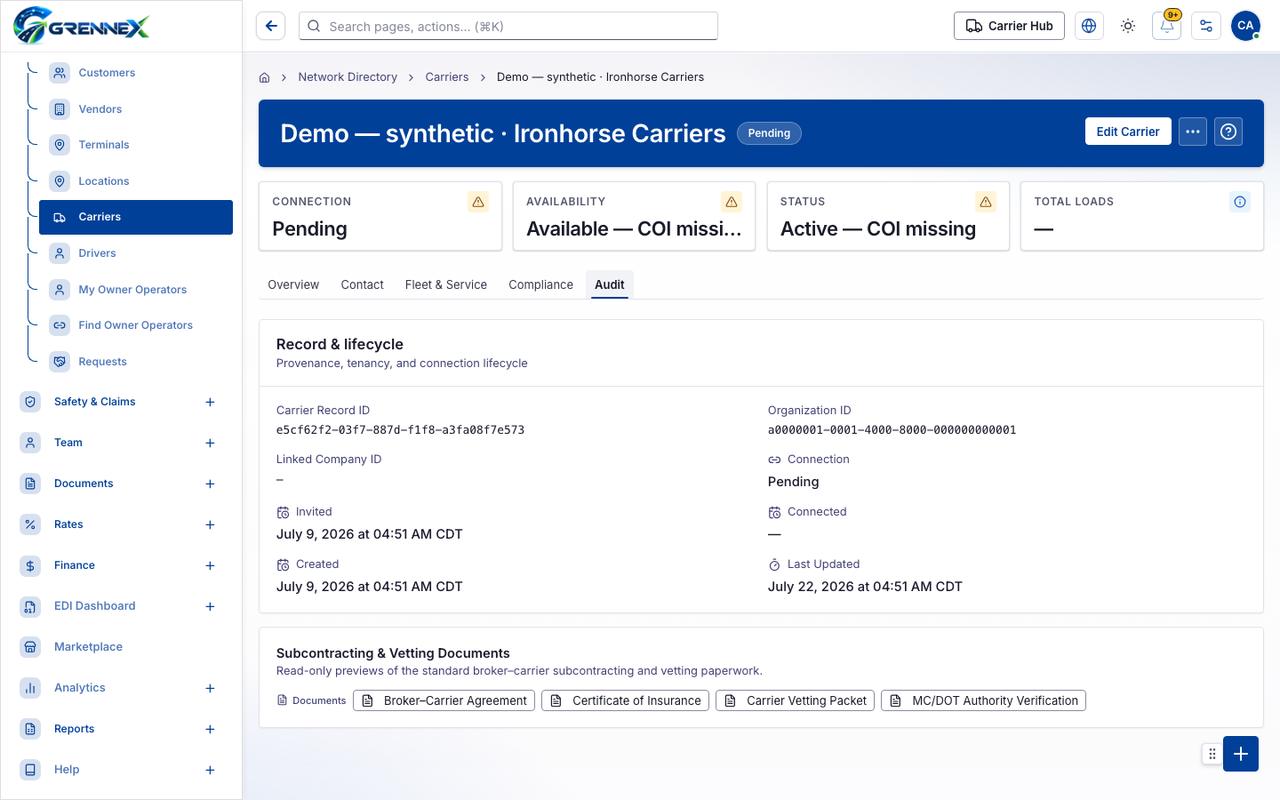Expand the Team section
1280x800 pixels.
[210, 443]
